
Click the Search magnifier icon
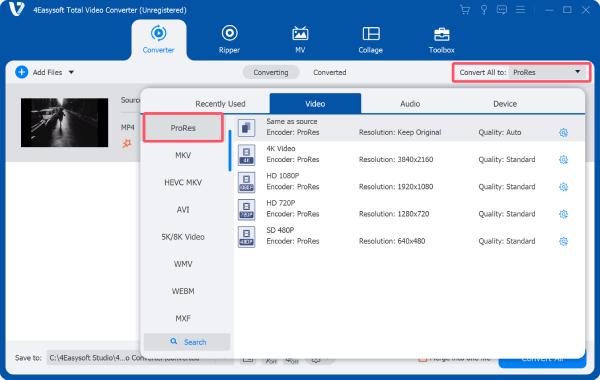click(174, 341)
